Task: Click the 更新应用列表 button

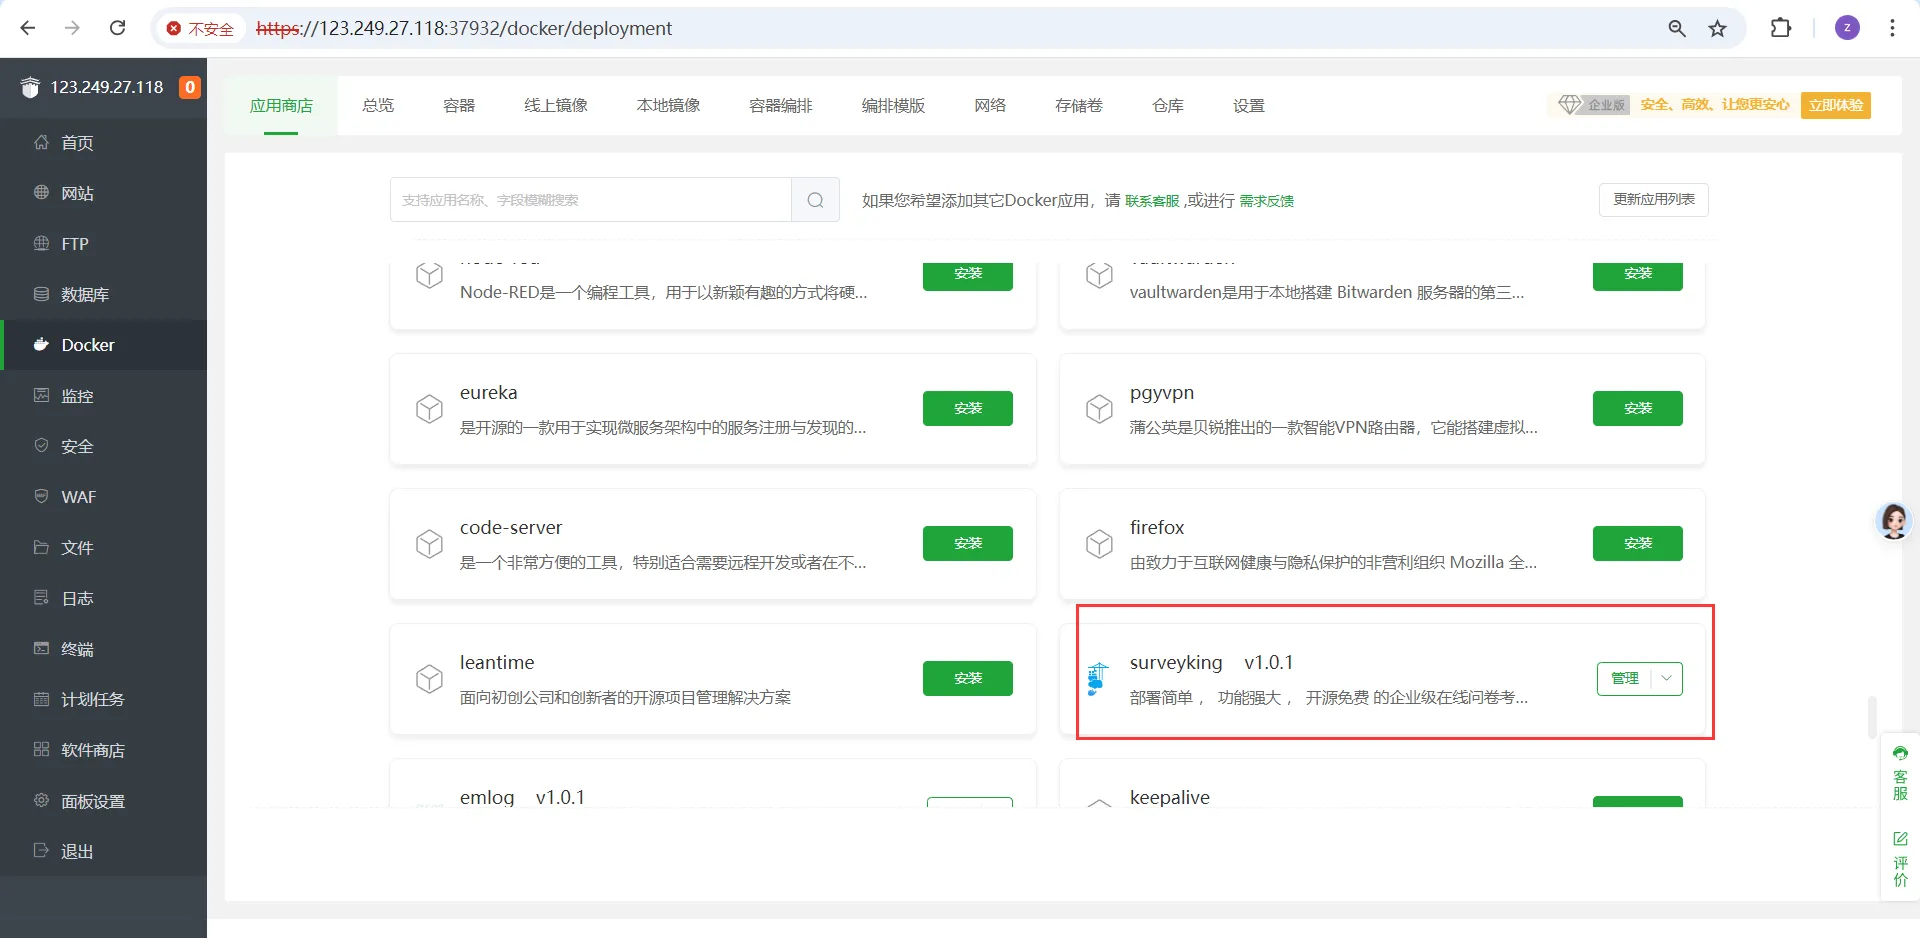Action: pyautogui.click(x=1654, y=200)
